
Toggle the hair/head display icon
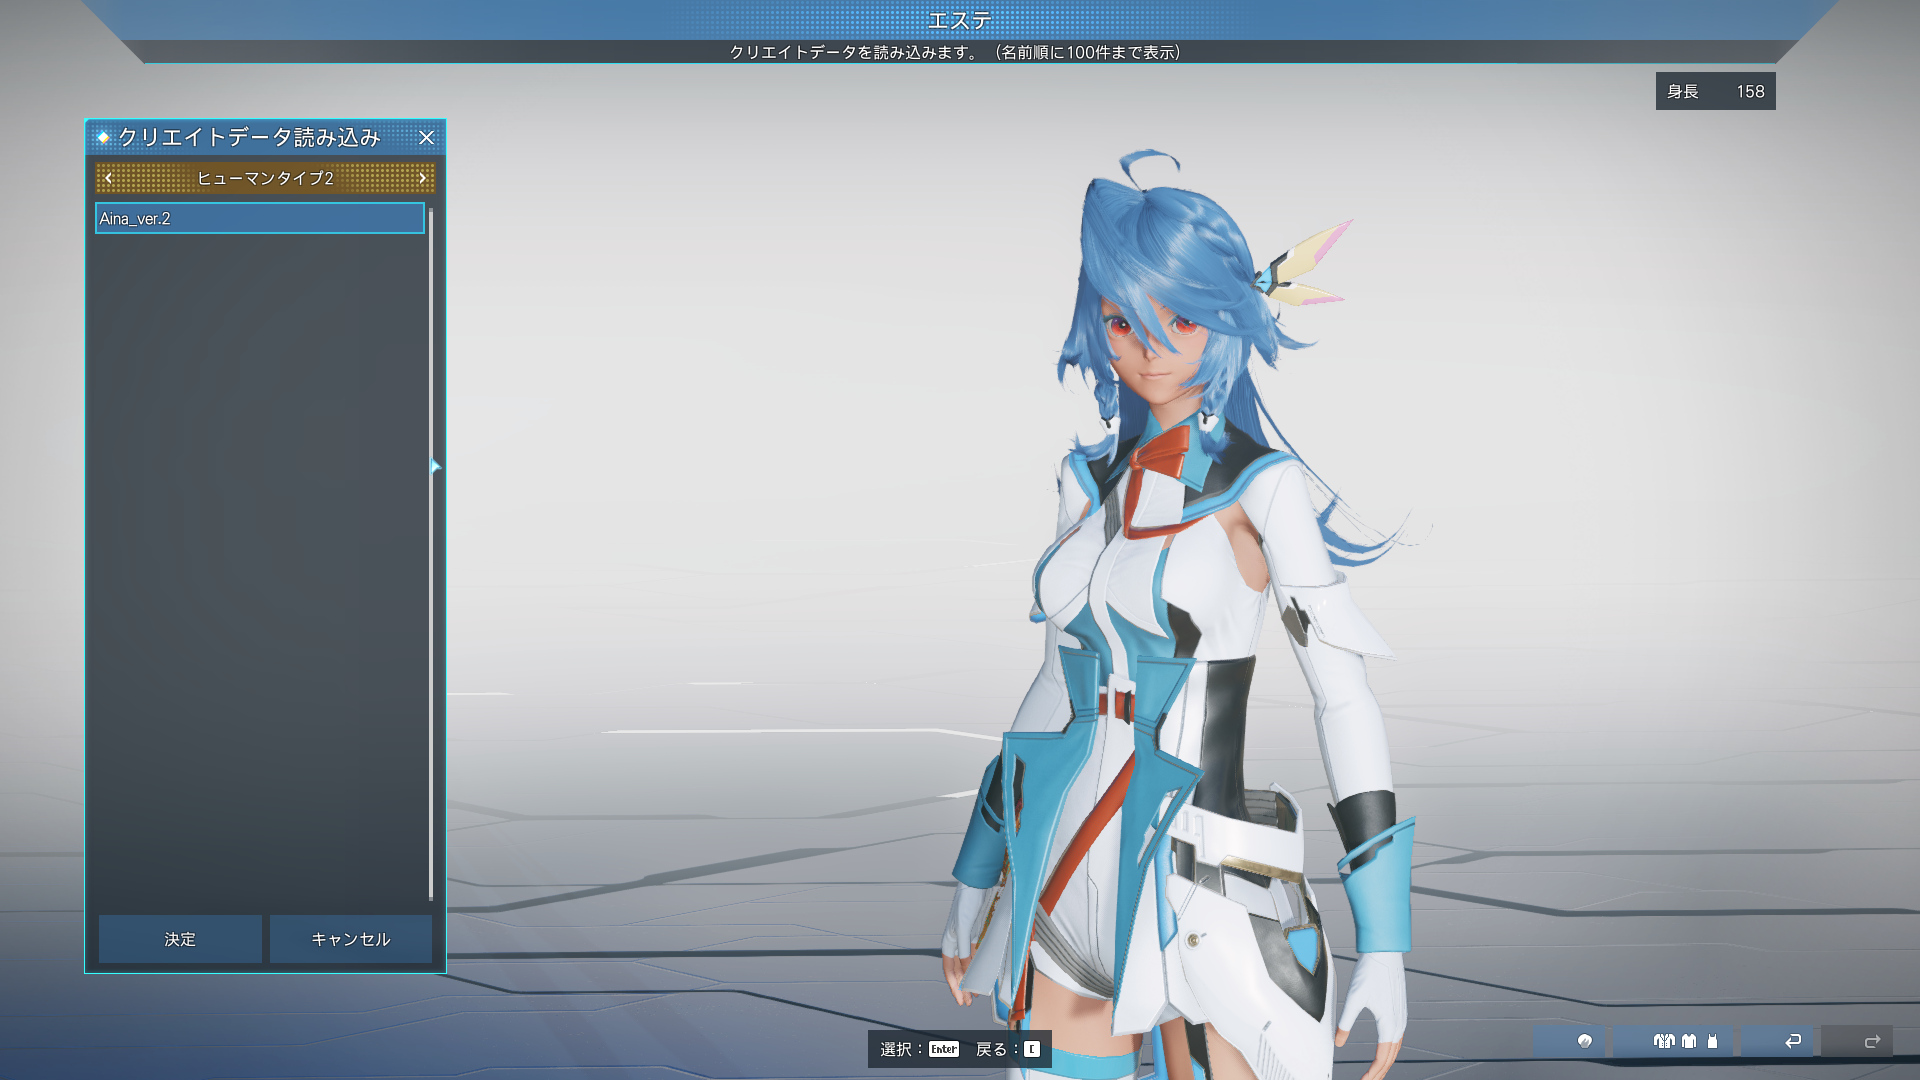pos(1584,1041)
